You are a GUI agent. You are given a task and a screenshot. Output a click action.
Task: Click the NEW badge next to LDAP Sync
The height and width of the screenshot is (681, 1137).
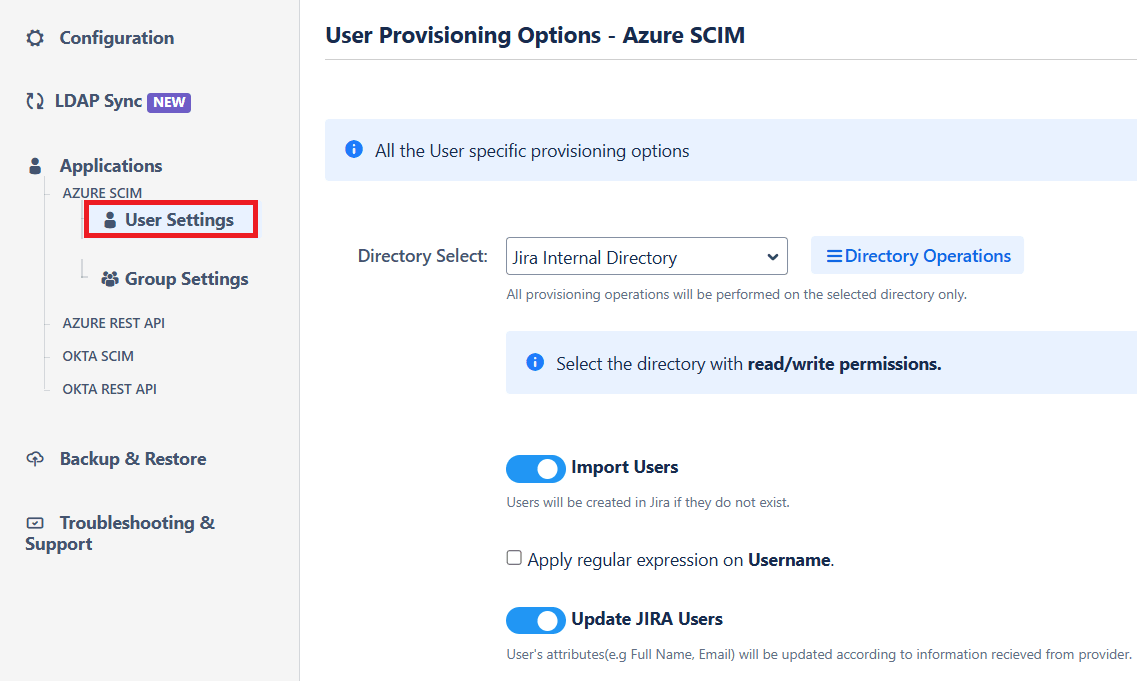(169, 102)
